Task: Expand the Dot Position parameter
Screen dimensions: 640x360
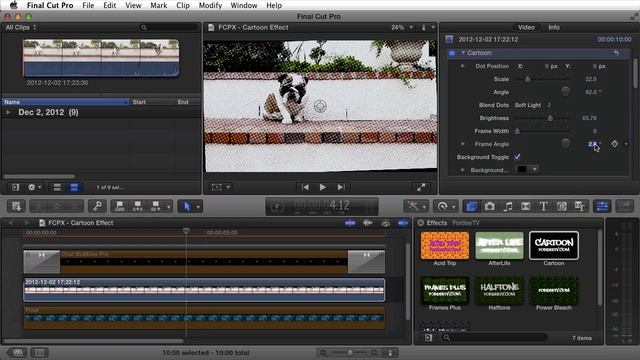Action: point(462,66)
